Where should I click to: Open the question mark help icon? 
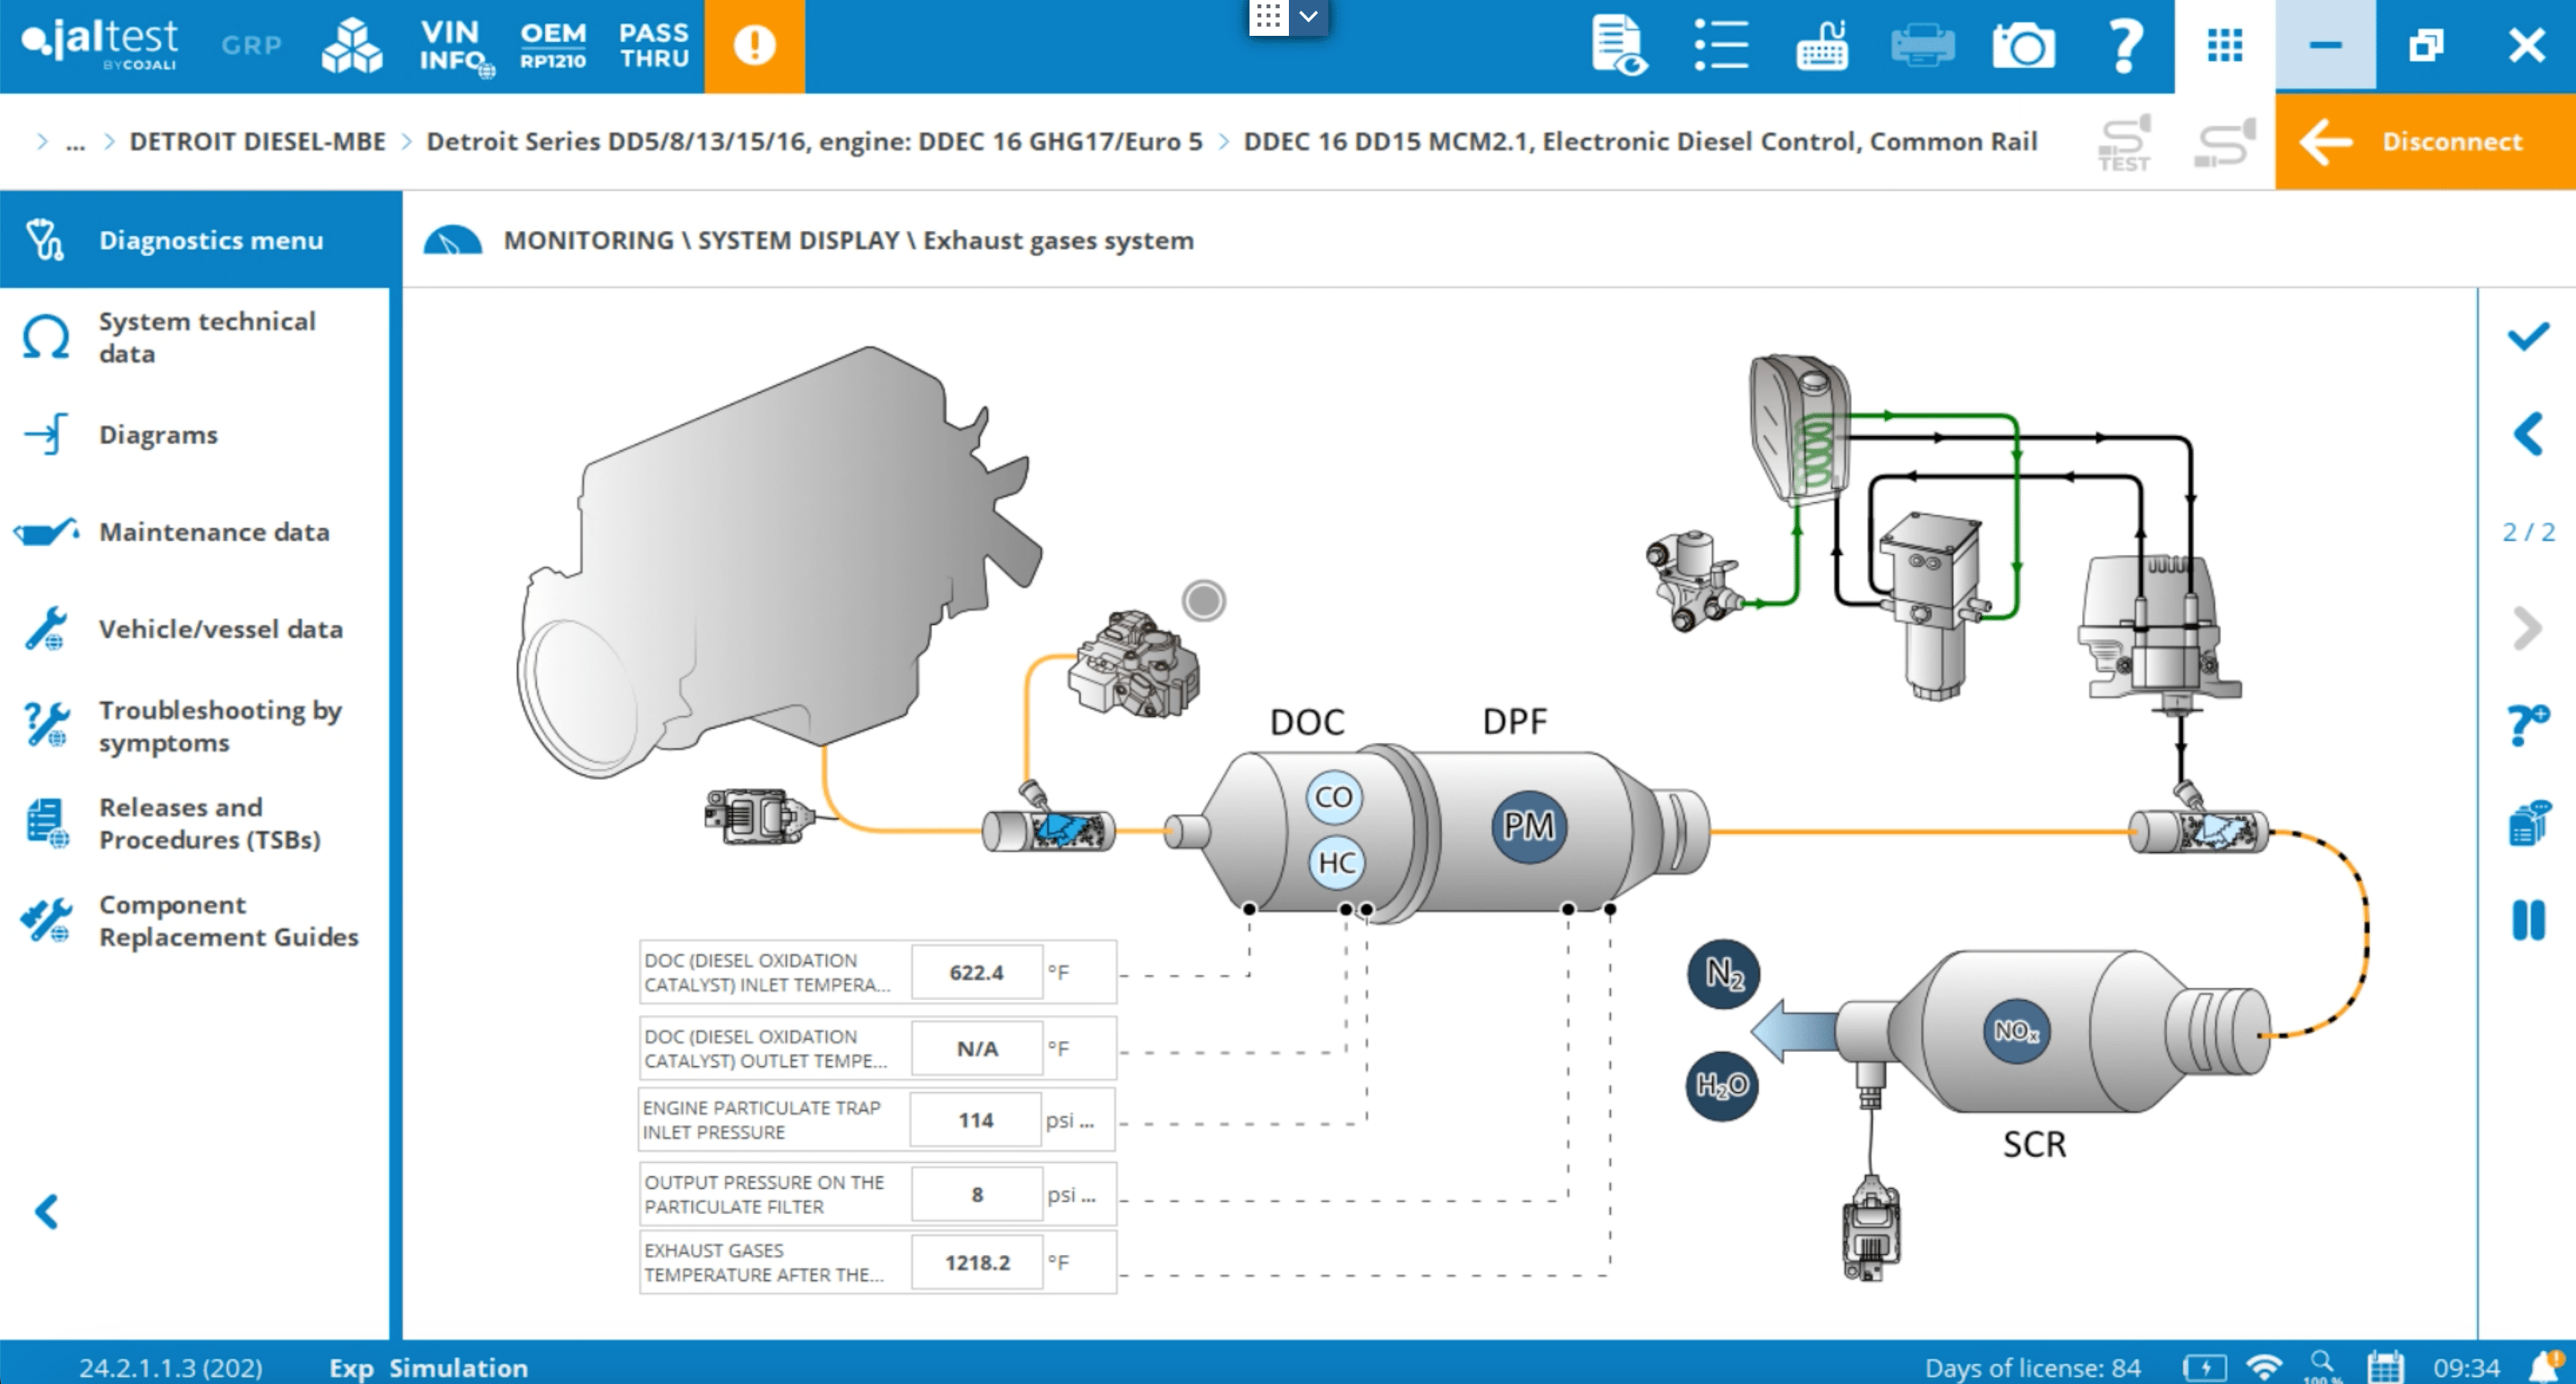pos(2124,46)
